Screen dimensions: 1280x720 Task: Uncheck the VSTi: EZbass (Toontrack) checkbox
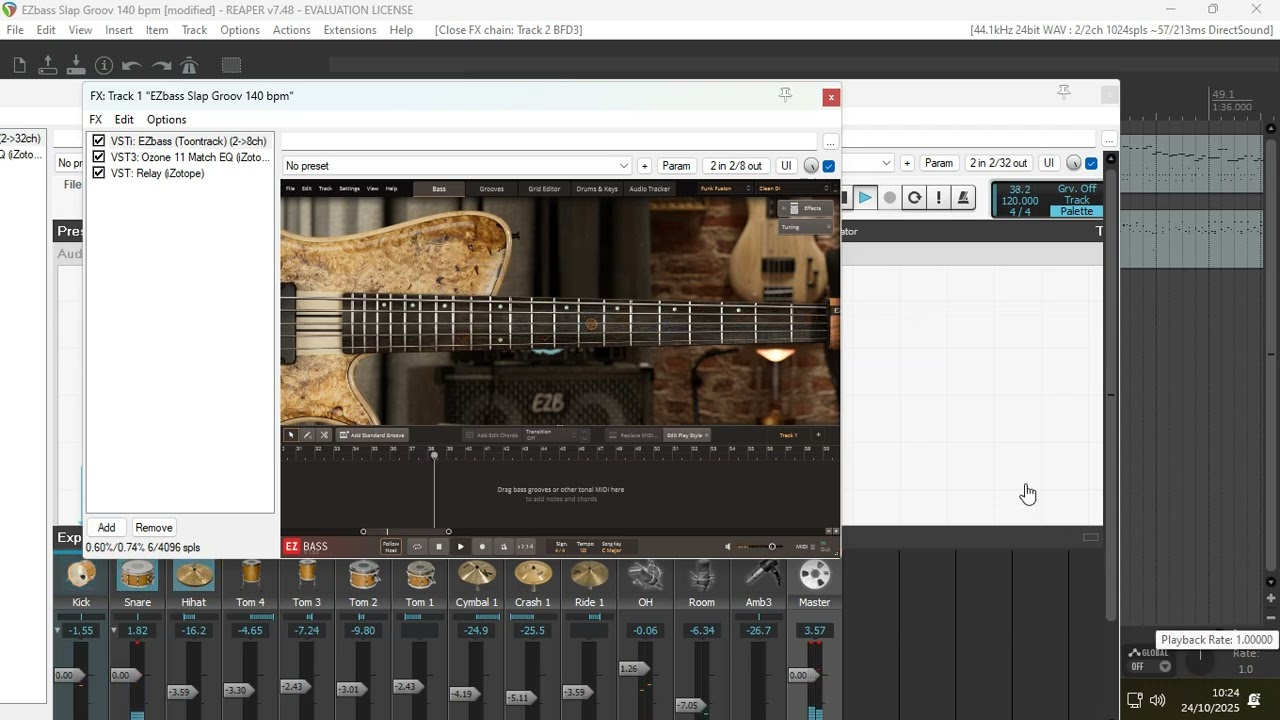point(99,141)
